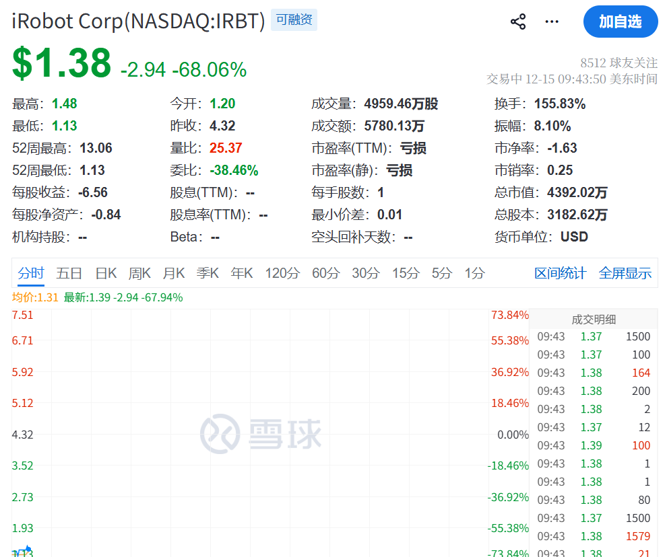Select the 月K monthly chart tab
Image resolution: width=667 pixels, height=557 pixels.
point(174,273)
